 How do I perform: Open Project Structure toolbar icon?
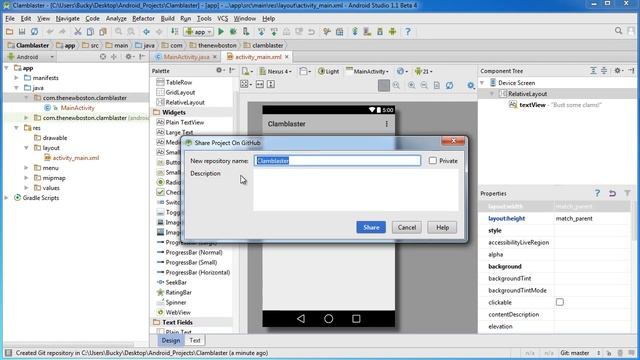pos(340,31)
